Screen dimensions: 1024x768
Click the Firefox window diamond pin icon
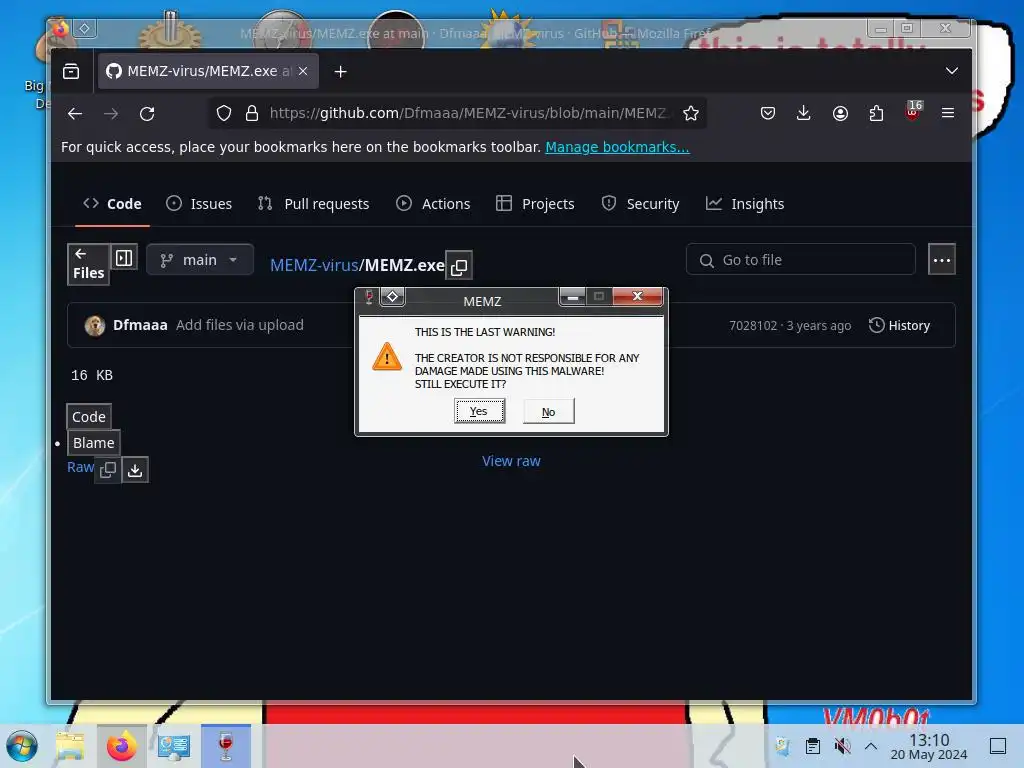coord(85,28)
